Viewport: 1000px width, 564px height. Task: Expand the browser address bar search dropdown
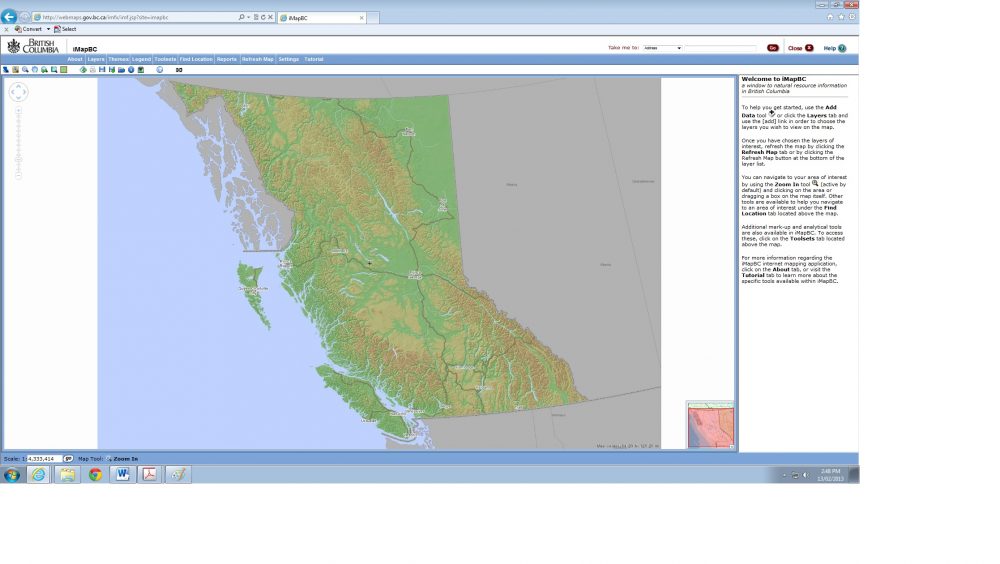(x=247, y=17)
